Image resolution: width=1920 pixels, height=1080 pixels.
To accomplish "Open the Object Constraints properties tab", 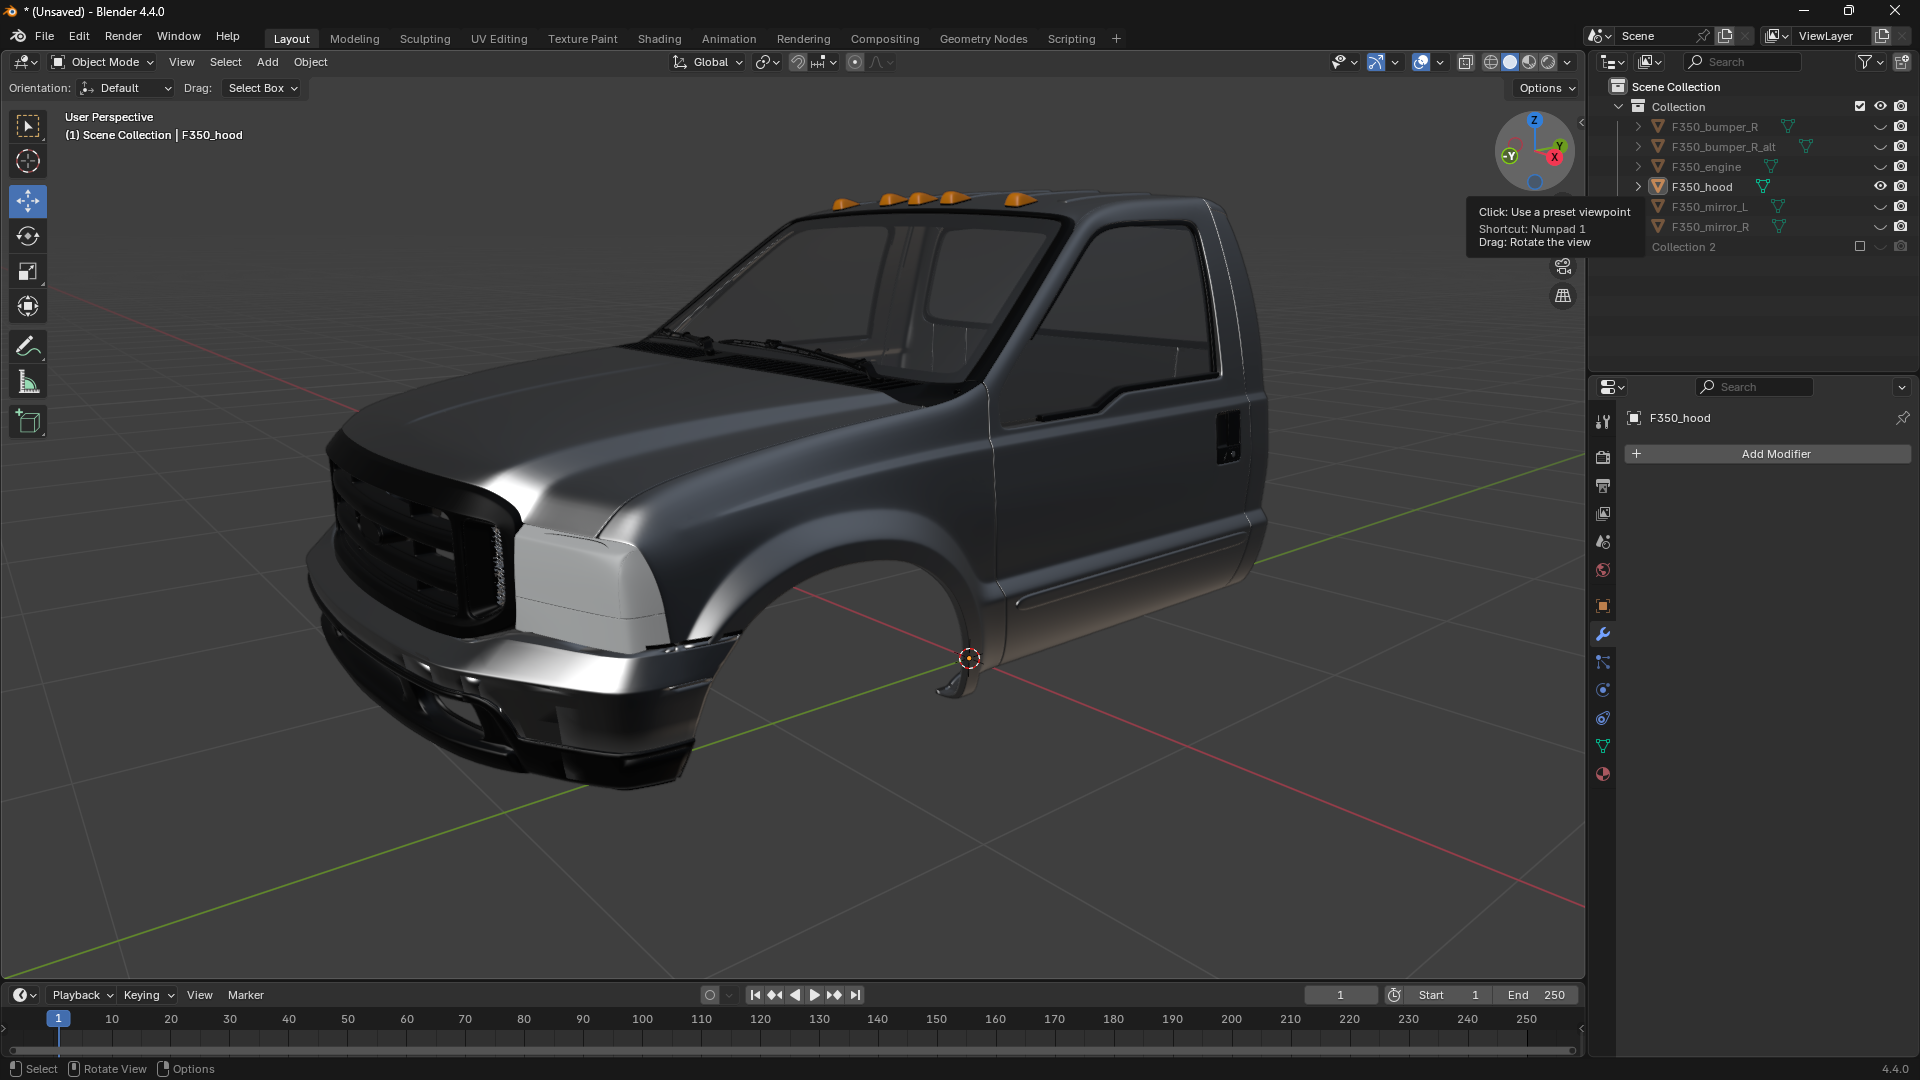I will pyautogui.click(x=1603, y=718).
